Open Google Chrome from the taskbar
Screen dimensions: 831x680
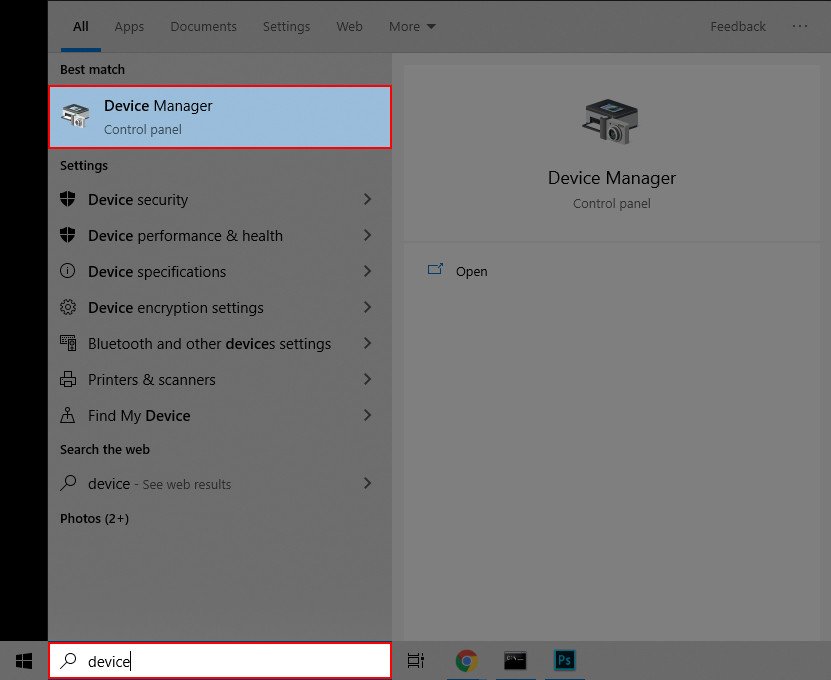pyautogui.click(x=465, y=660)
